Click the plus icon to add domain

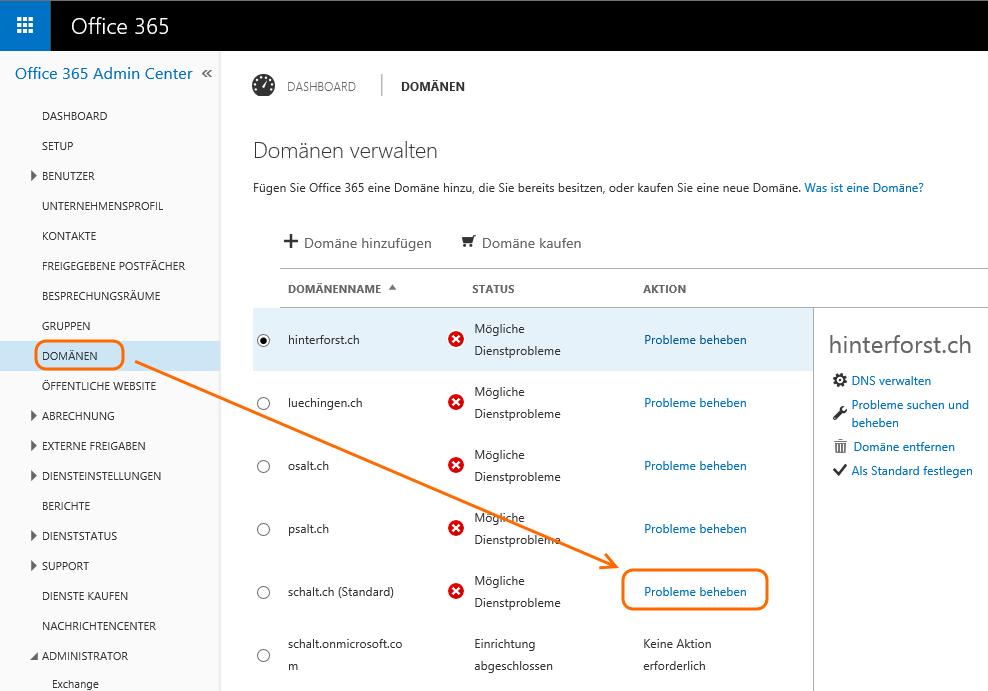point(291,242)
